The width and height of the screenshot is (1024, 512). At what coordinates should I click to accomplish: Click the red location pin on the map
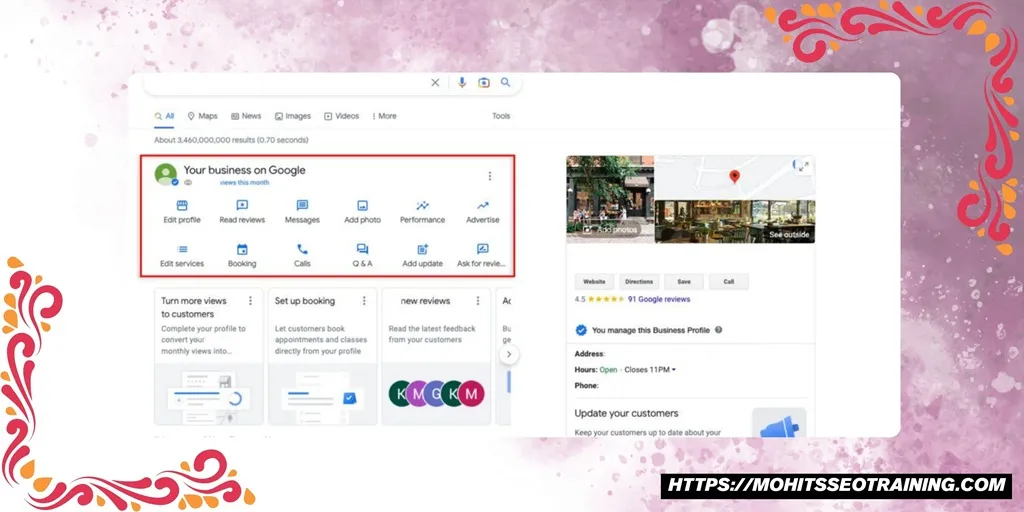[x=735, y=176]
